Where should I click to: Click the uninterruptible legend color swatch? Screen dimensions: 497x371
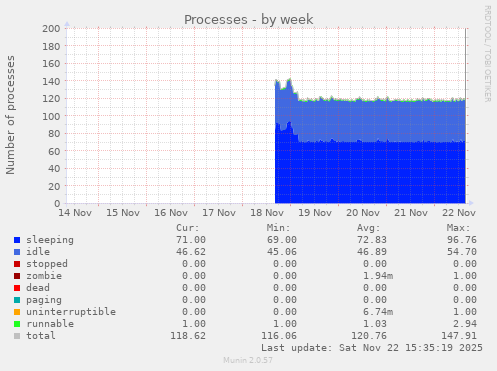click(x=17, y=312)
